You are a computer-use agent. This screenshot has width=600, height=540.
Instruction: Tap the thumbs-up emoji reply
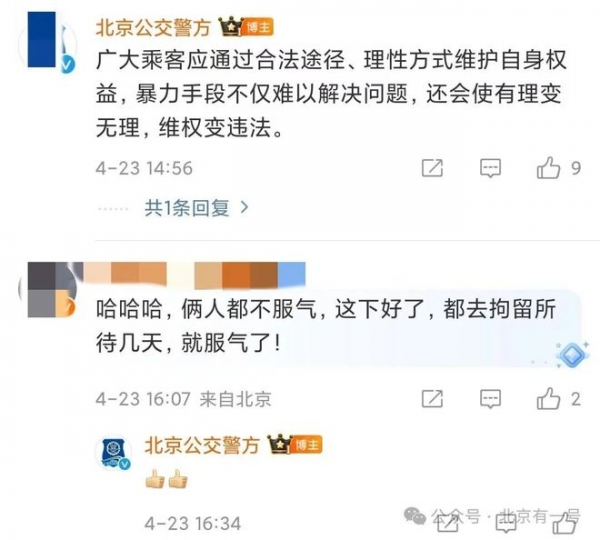point(166,478)
